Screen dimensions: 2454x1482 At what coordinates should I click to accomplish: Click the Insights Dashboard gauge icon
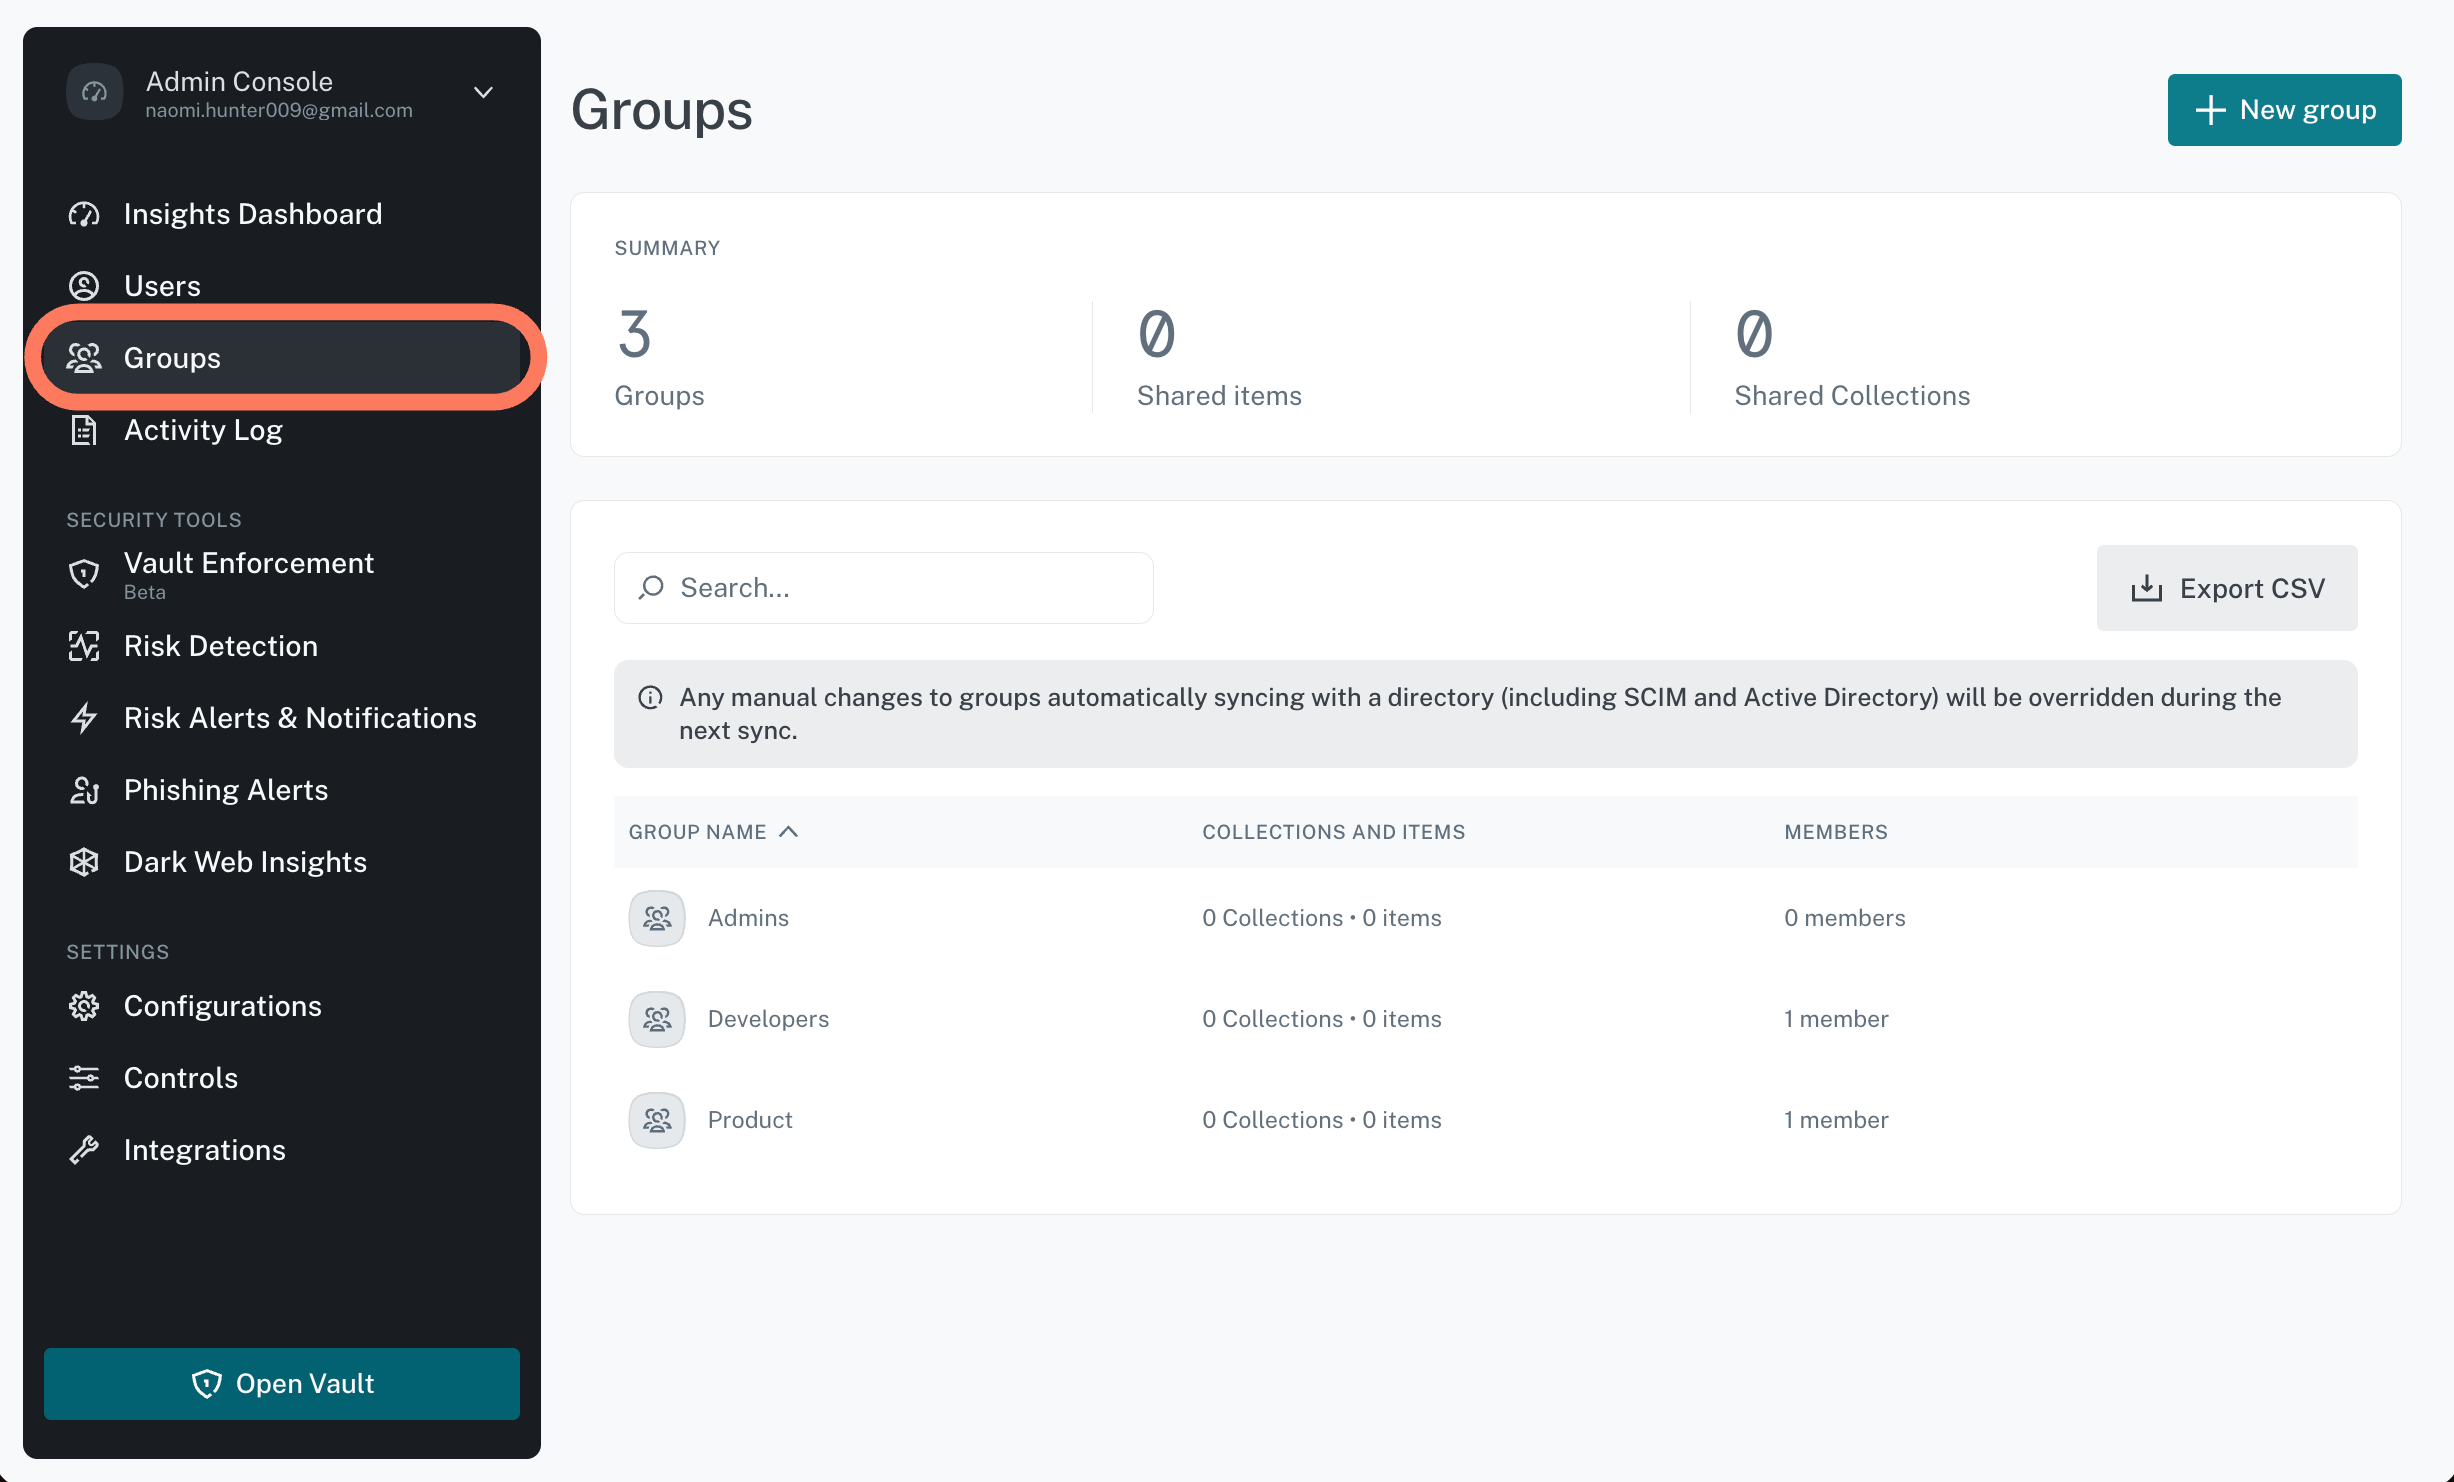click(x=84, y=214)
